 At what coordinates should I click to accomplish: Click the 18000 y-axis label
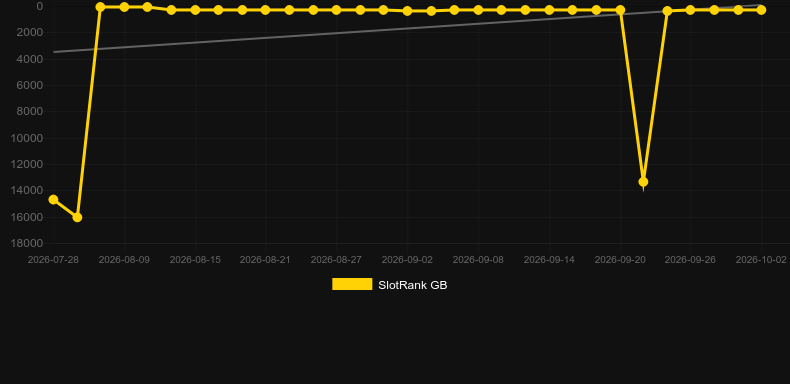(27, 244)
